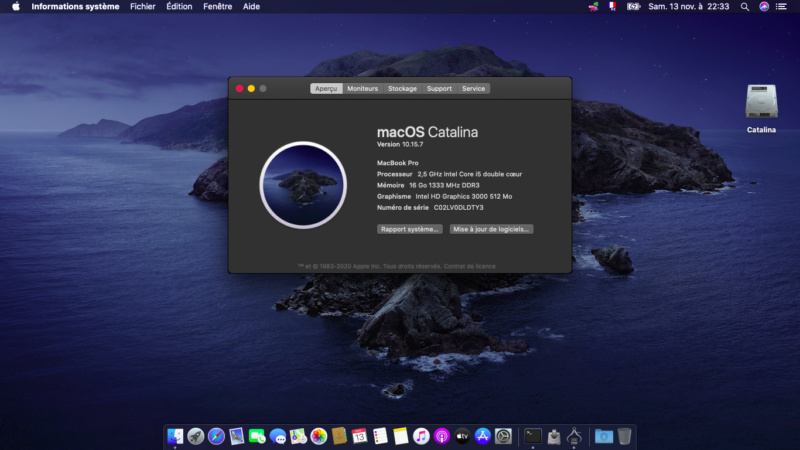The height and width of the screenshot is (450, 800).
Task: Open Music app from the dock
Action: click(421, 436)
